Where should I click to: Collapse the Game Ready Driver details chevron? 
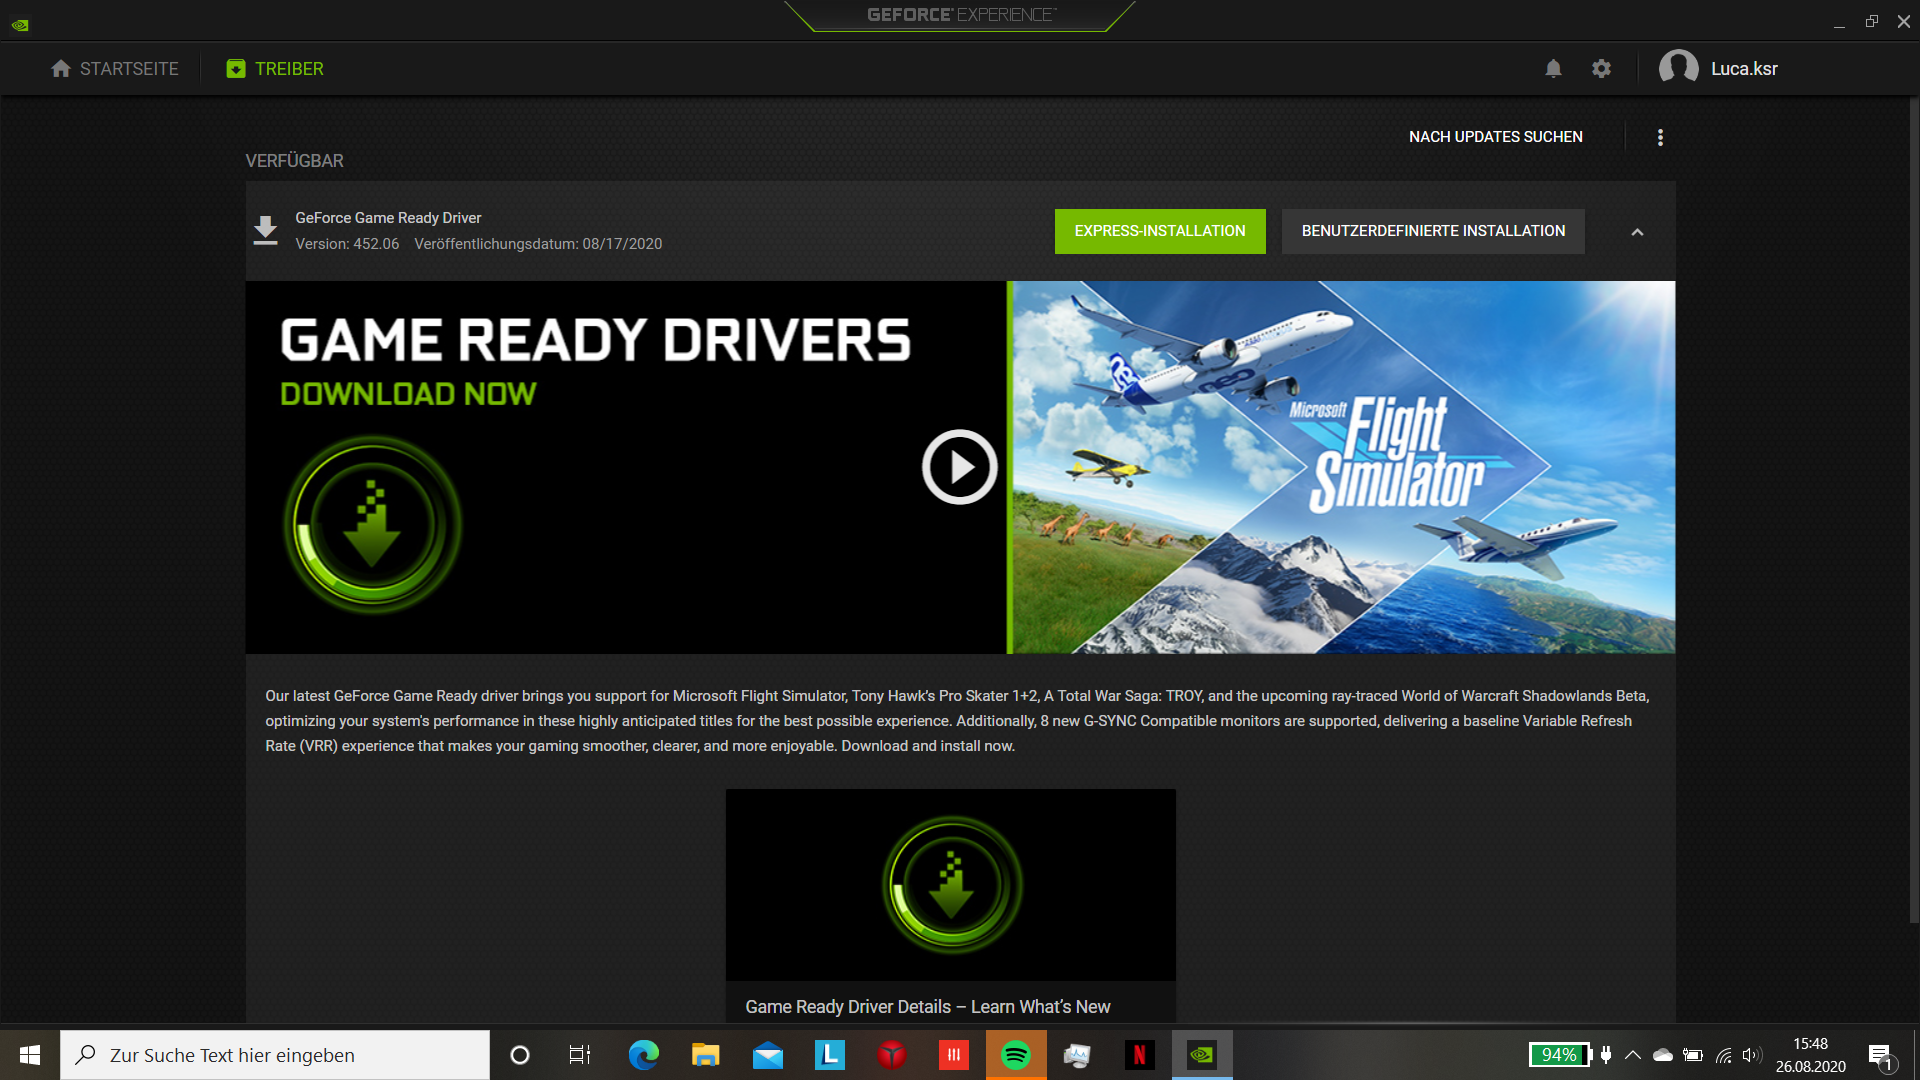(1637, 232)
